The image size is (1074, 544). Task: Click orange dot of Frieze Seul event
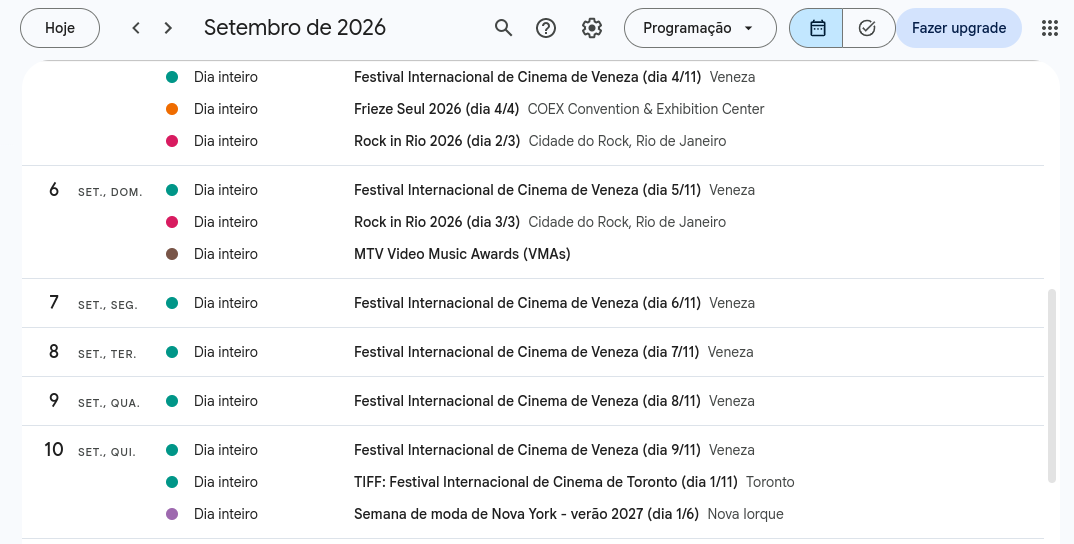(x=172, y=109)
